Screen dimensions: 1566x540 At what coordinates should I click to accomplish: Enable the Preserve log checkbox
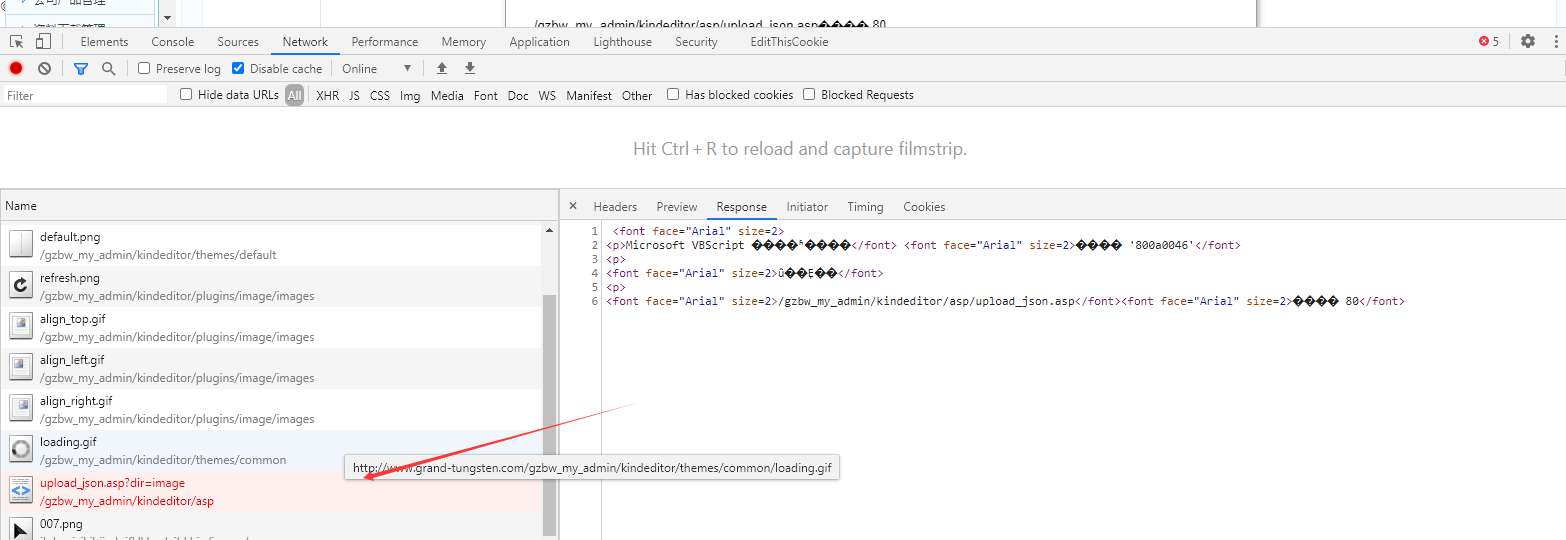click(144, 68)
